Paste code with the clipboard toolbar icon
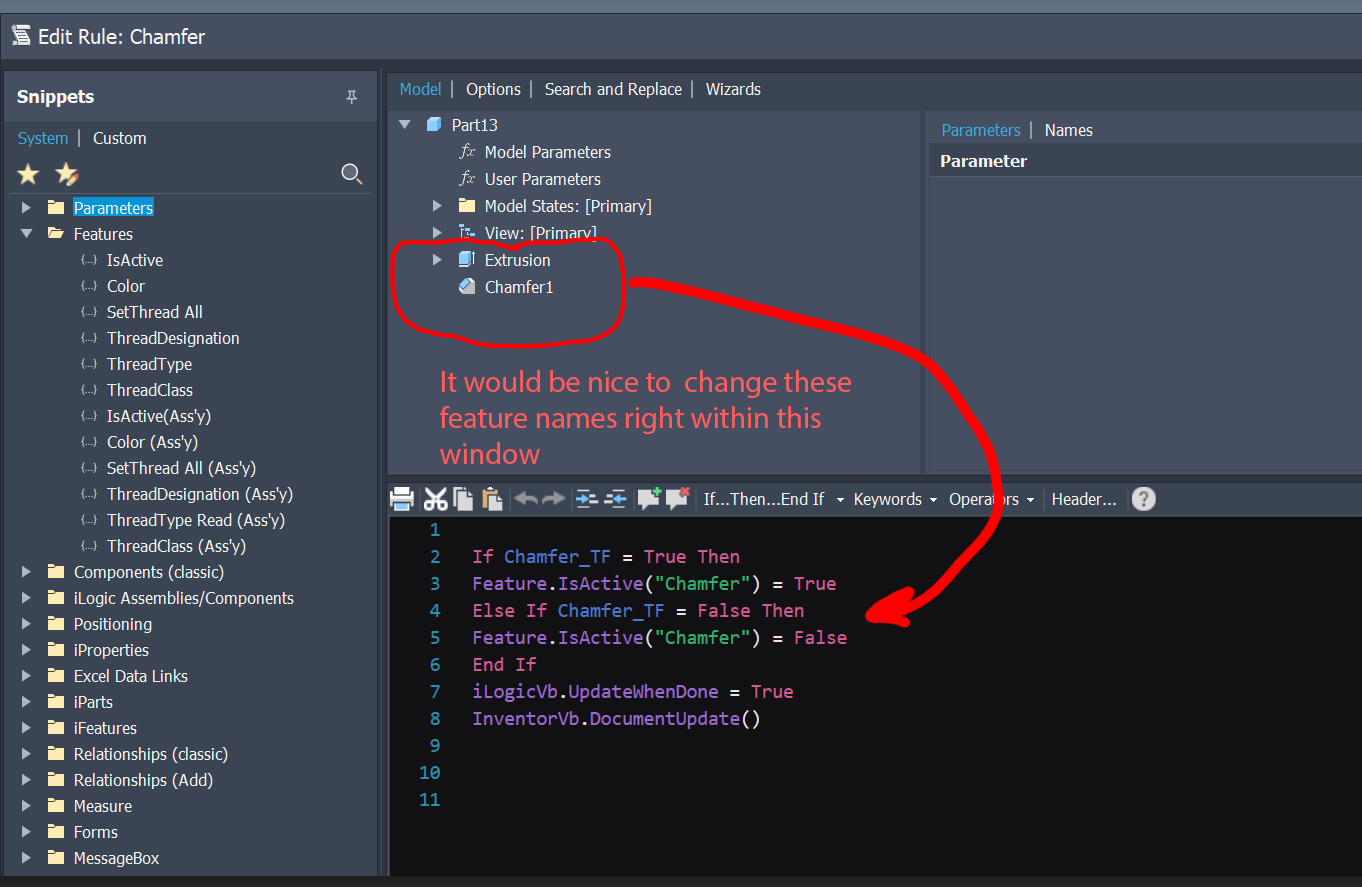Screen dimensions: 1362x887 click(492, 498)
